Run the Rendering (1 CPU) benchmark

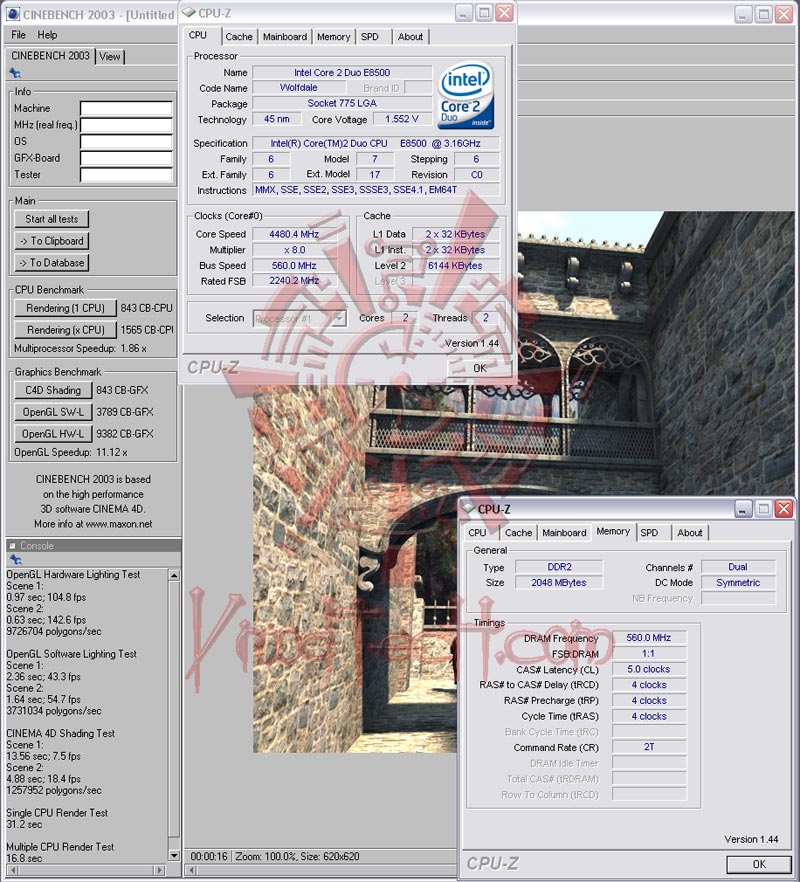(65, 308)
